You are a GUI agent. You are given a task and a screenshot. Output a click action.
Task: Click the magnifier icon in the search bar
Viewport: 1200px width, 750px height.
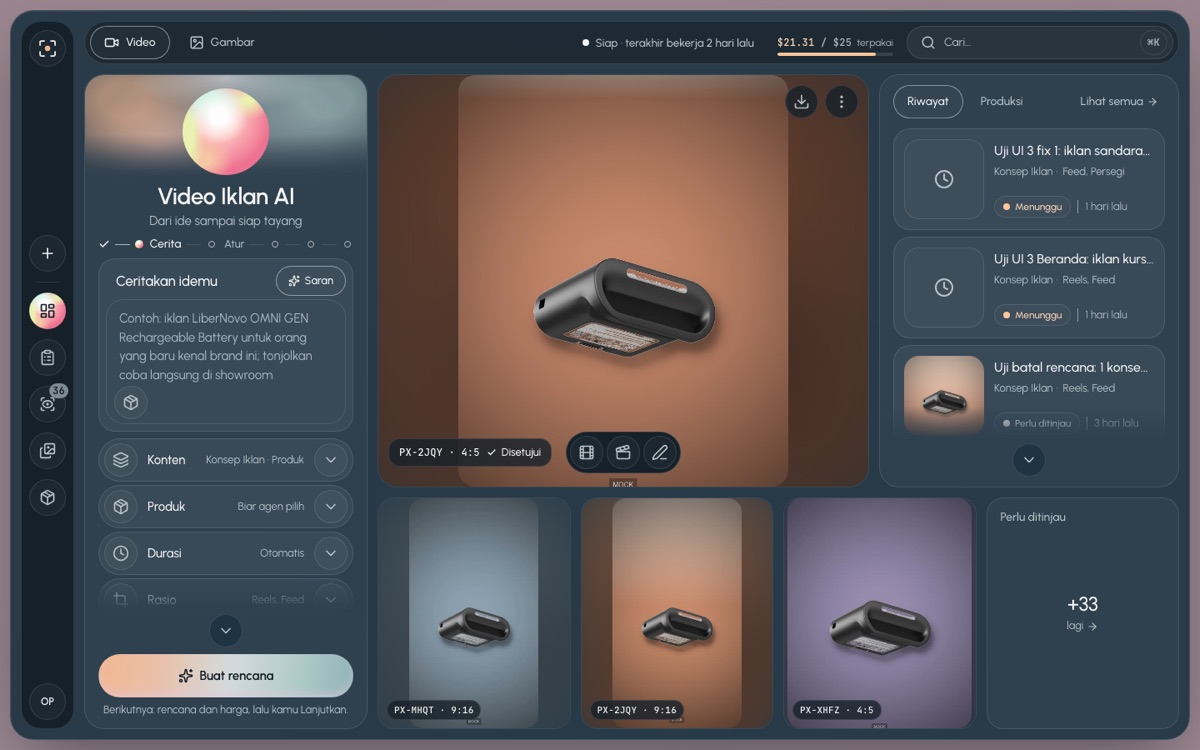point(928,42)
